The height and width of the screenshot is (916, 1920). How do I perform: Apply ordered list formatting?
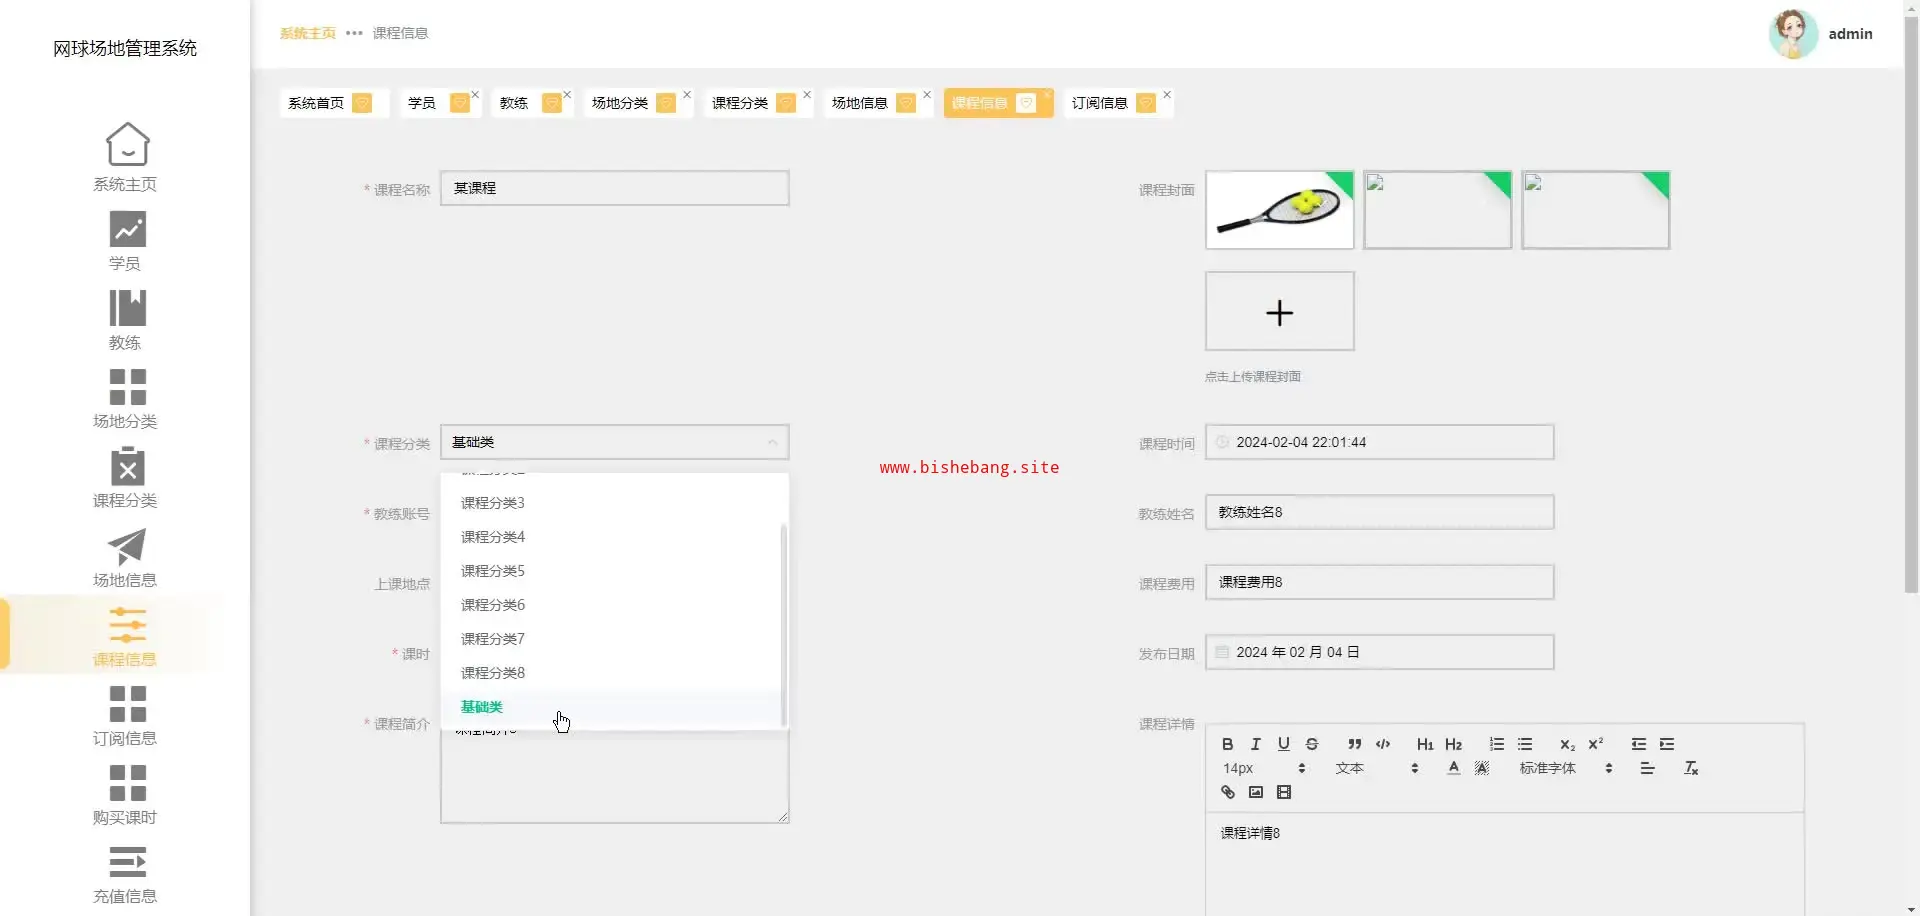click(x=1496, y=744)
